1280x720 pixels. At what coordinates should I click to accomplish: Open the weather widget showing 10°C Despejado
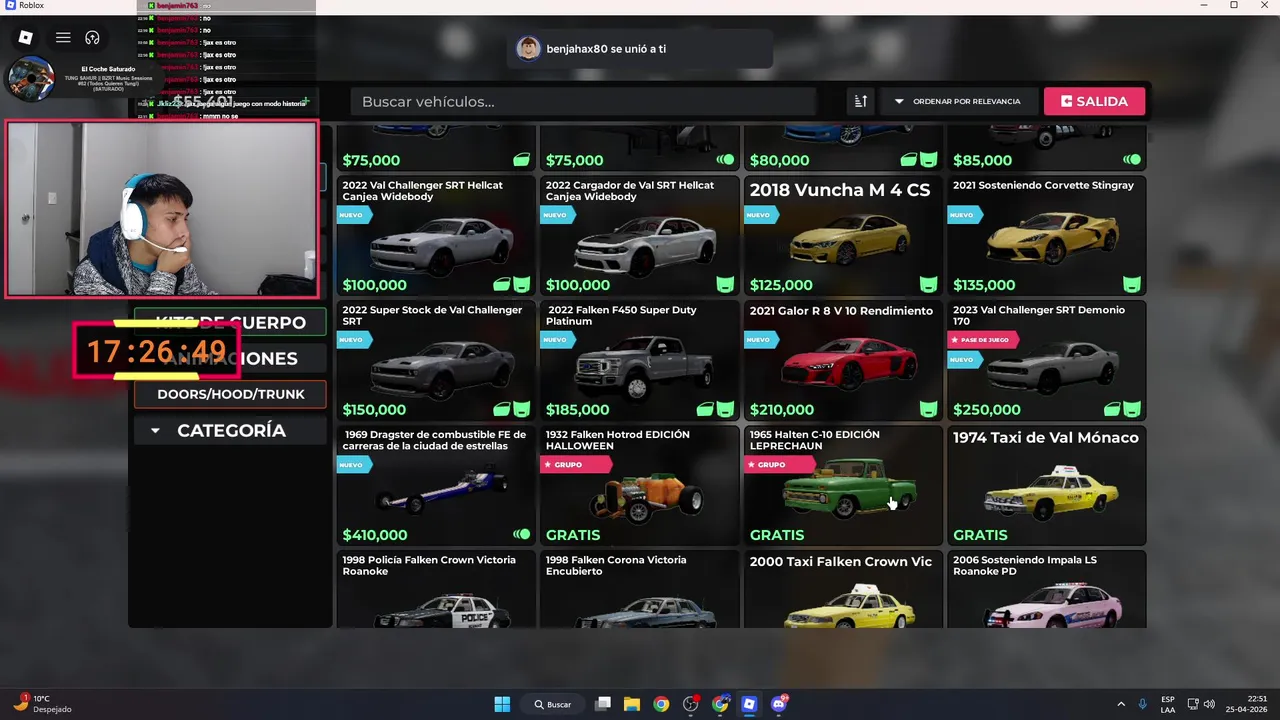click(x=42, y=704)
